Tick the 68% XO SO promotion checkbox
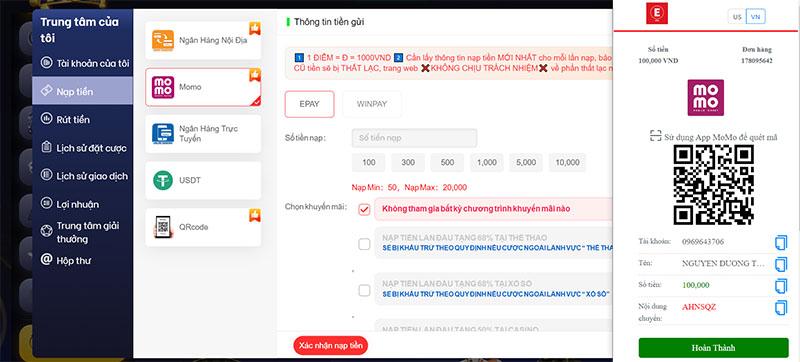The height and width of the screenshot is (362, 800). 364,291
